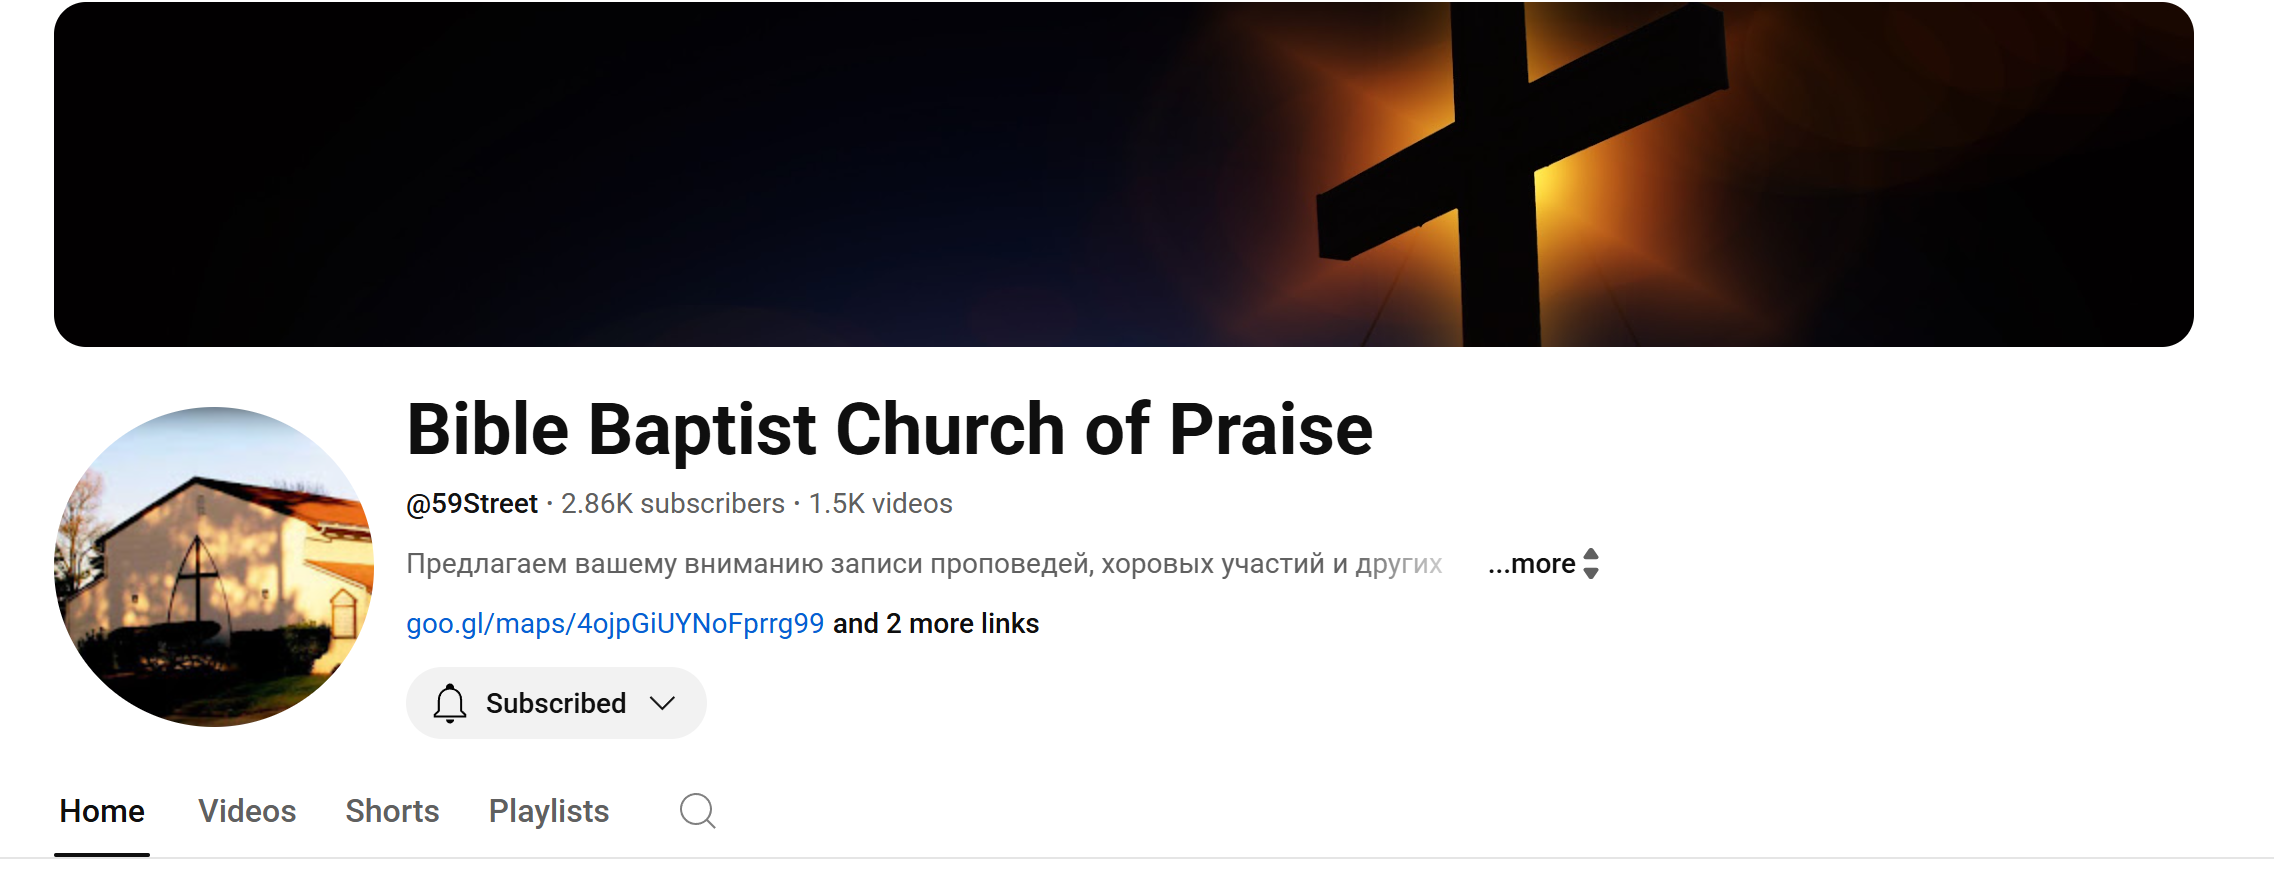Click the Subscribed button

coord(555,703)
